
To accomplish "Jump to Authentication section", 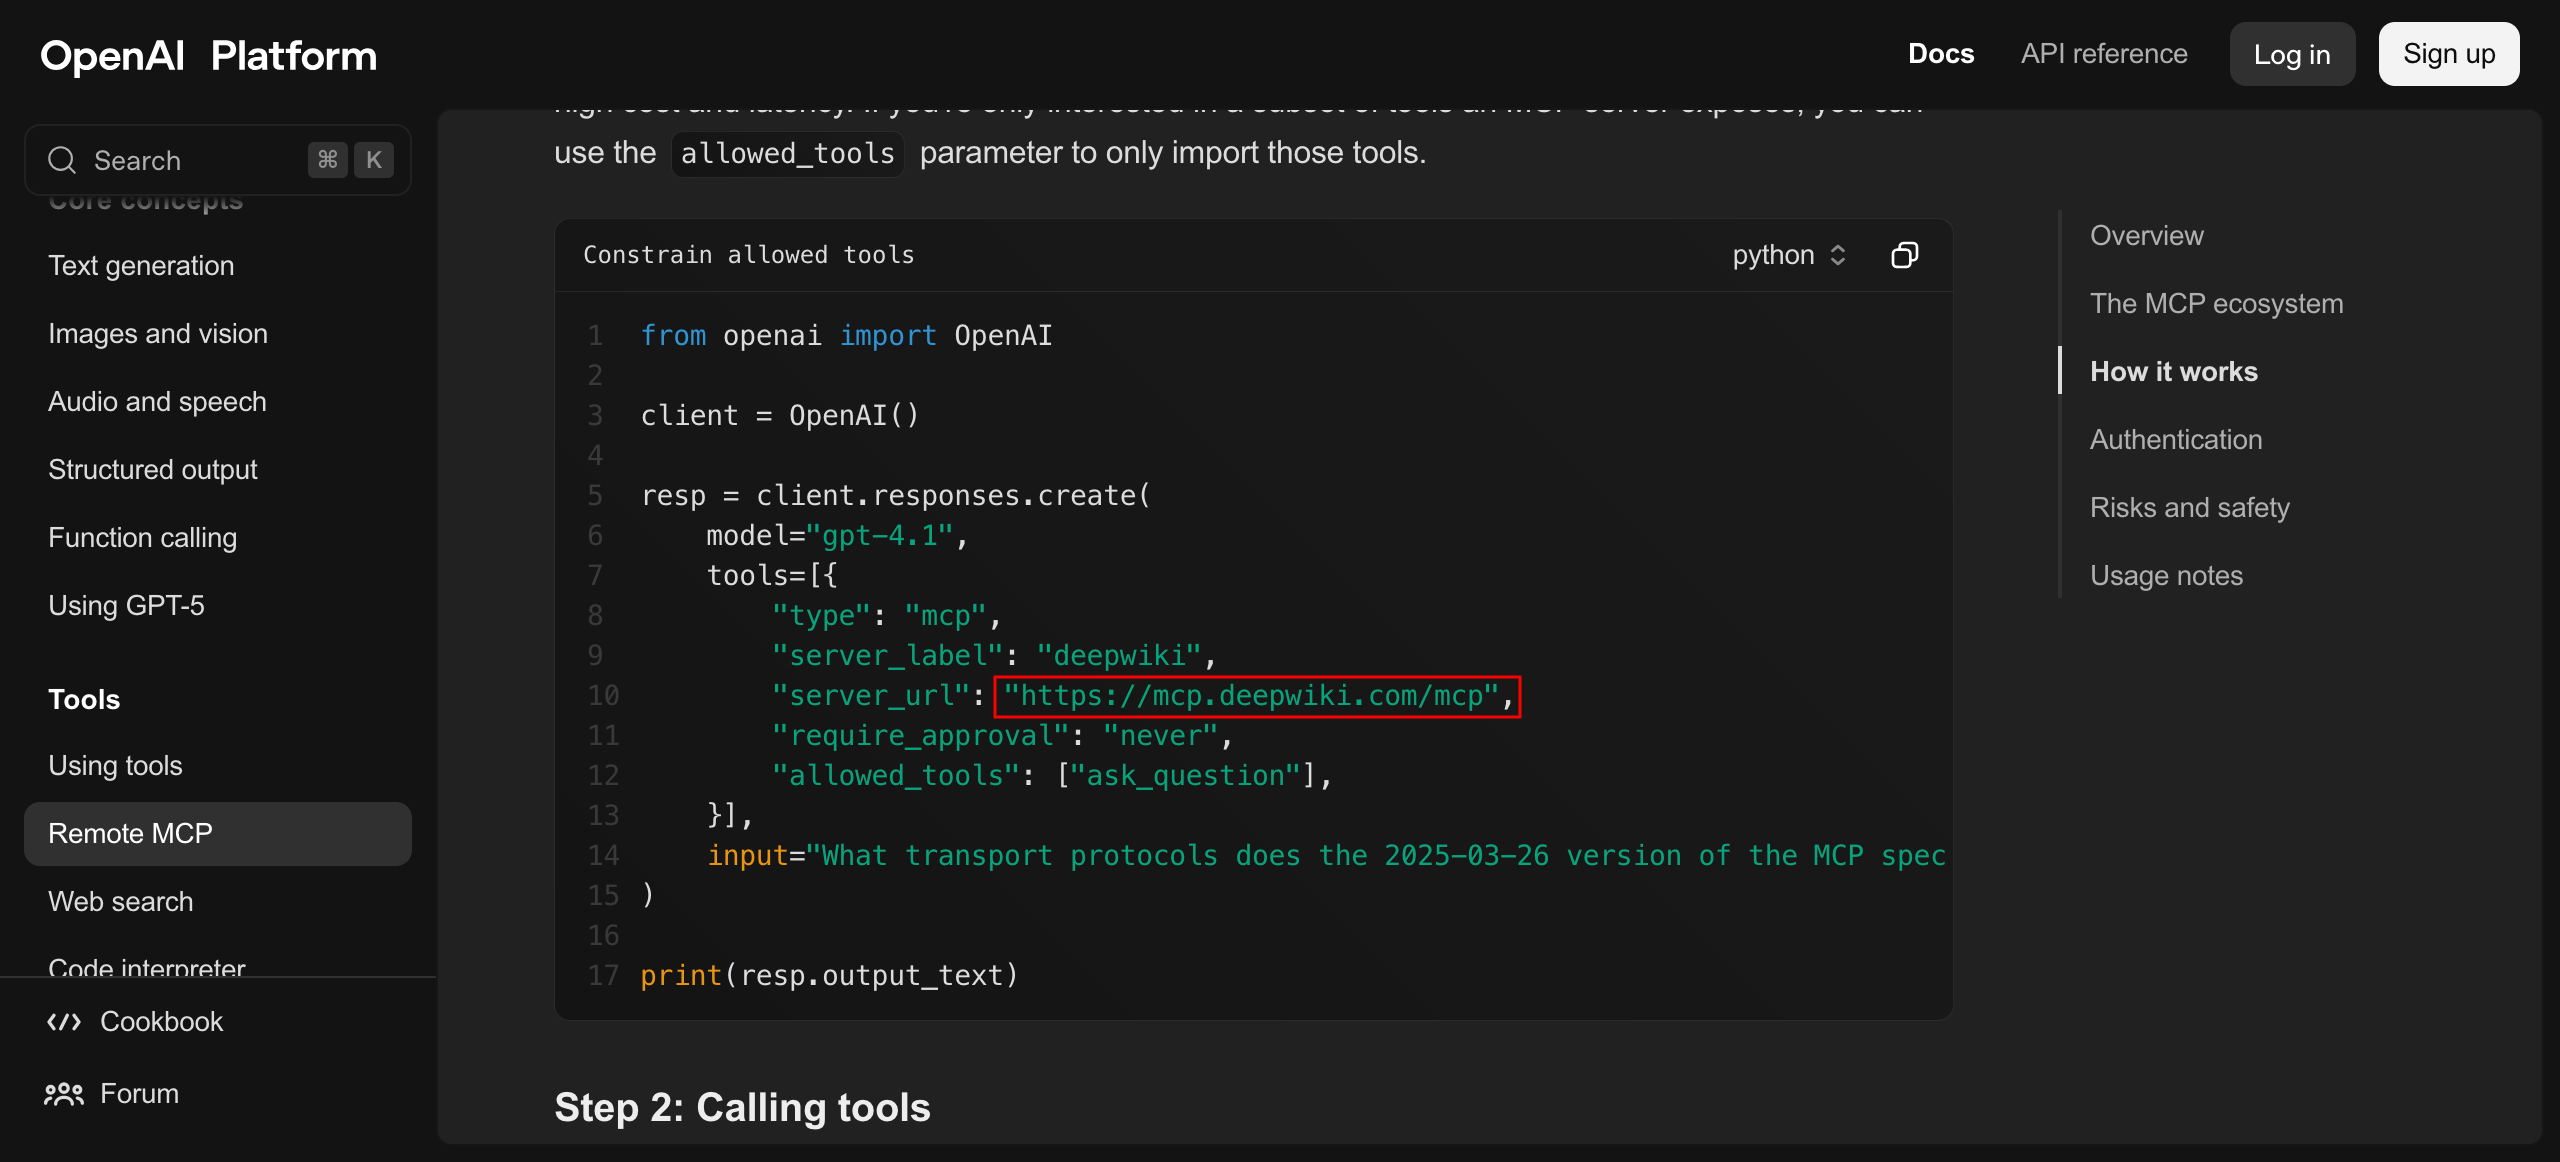I will (2175, 439).
